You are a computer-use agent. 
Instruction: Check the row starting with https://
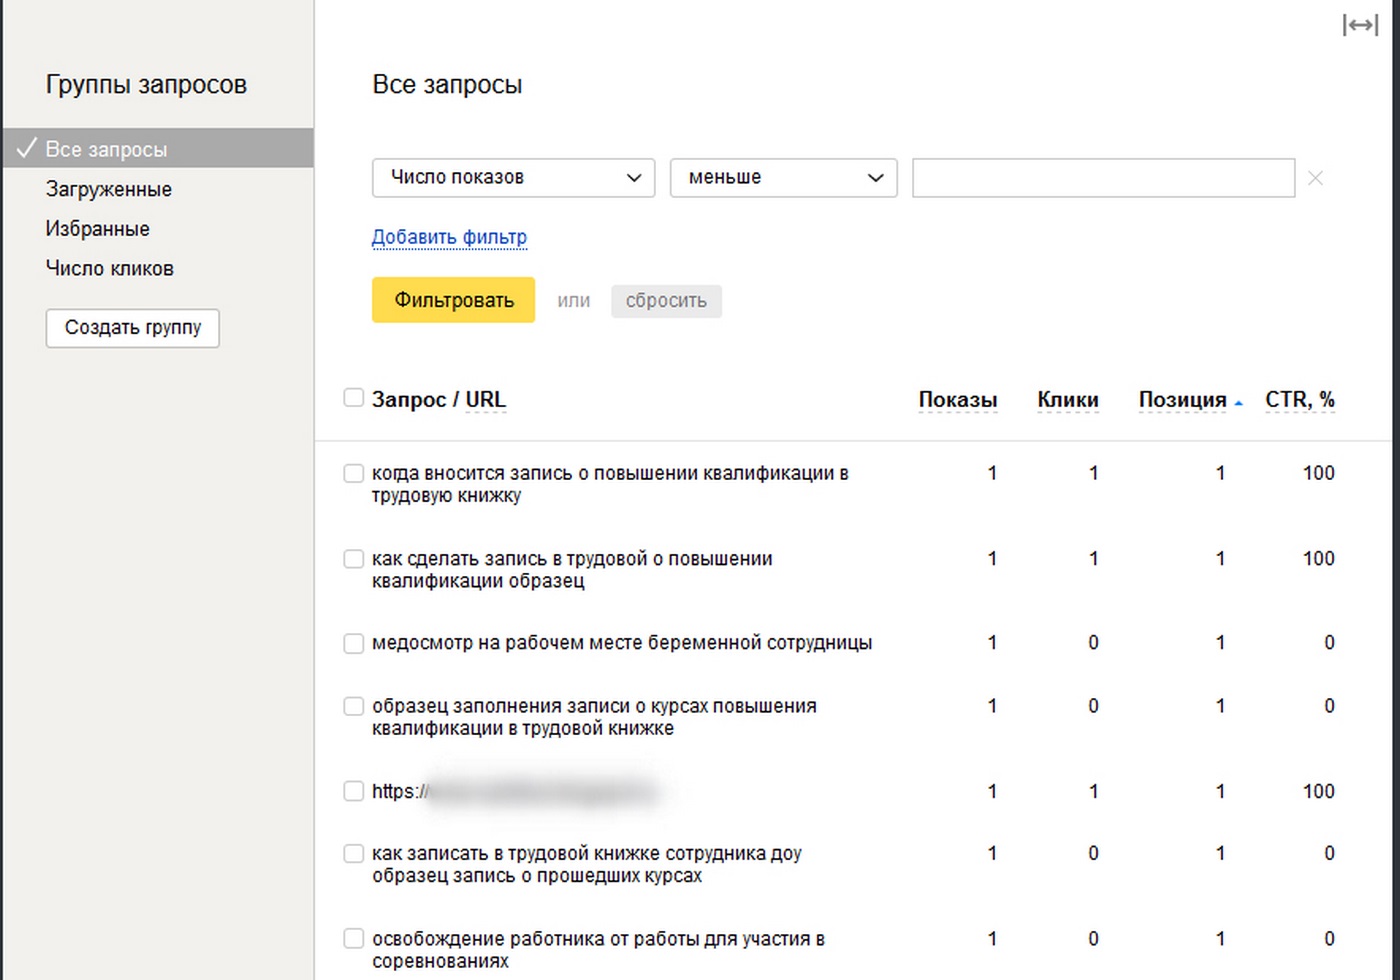click(353, 791)
